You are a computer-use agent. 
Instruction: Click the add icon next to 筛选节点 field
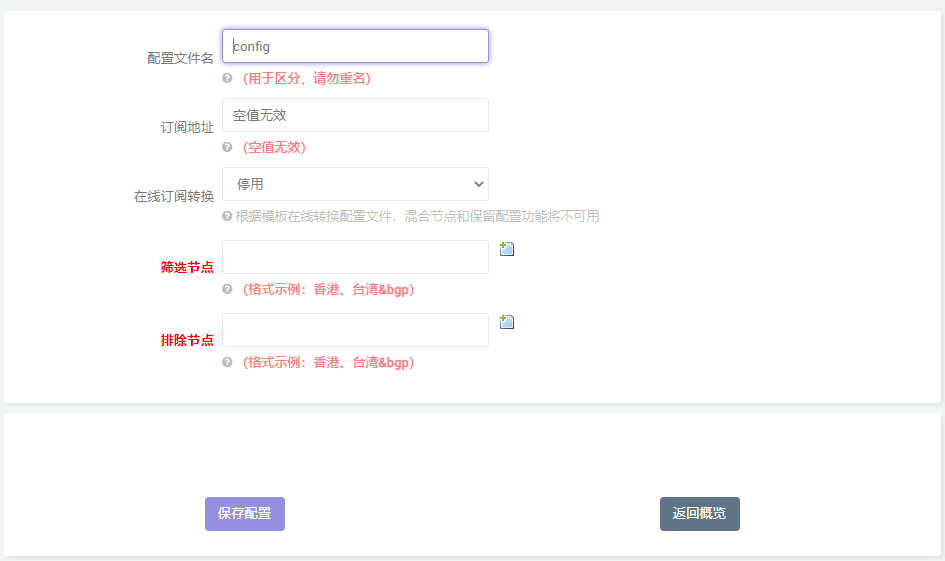tap(507, 249)
